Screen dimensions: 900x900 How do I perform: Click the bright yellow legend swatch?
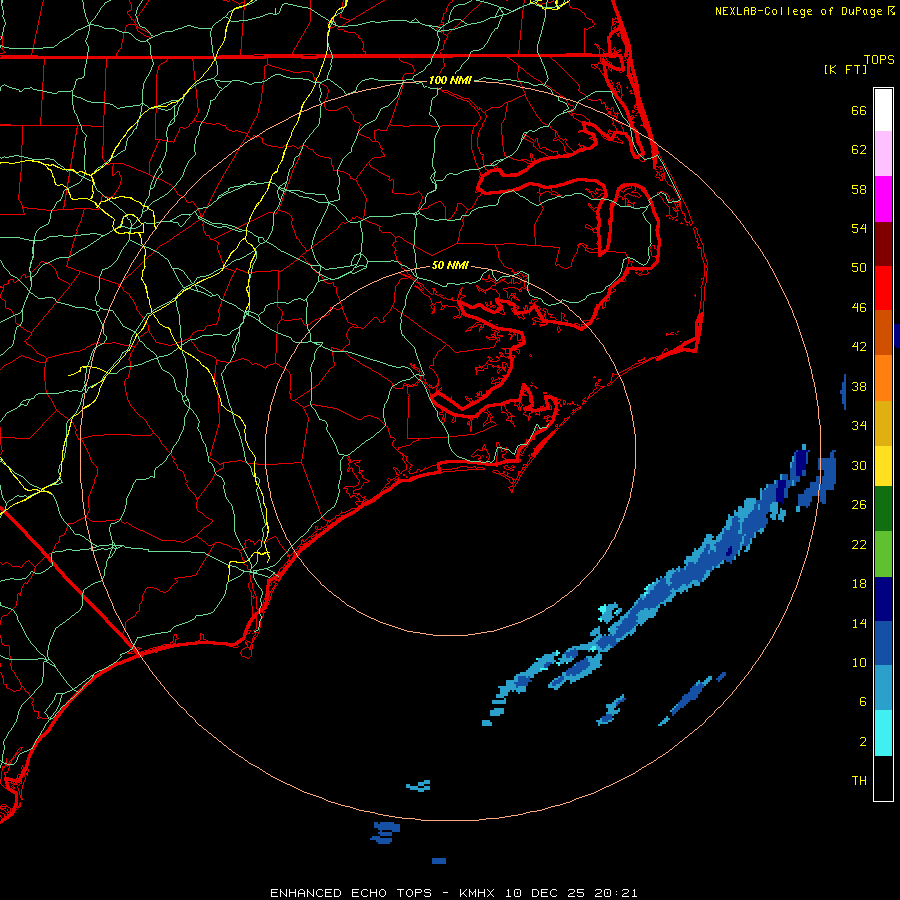[883, 466]
